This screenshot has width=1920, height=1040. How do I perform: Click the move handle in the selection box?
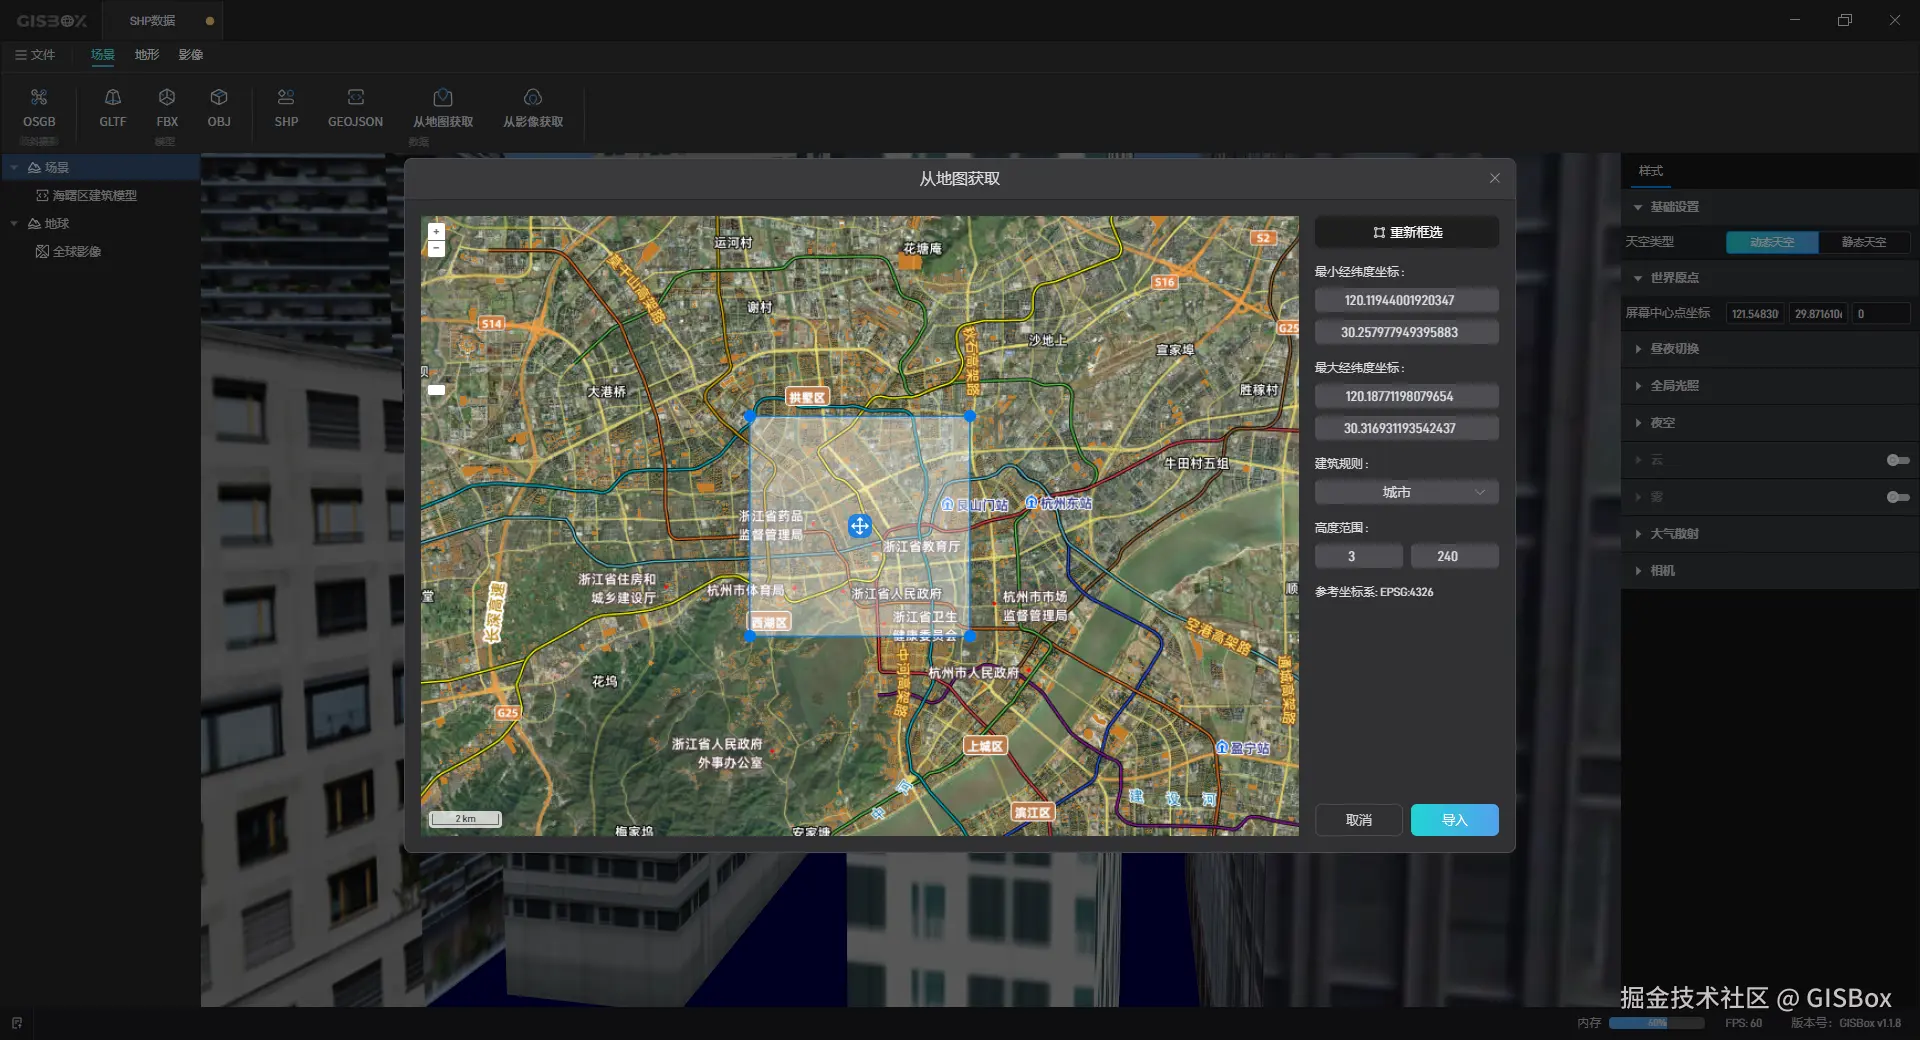click(860, 526)
